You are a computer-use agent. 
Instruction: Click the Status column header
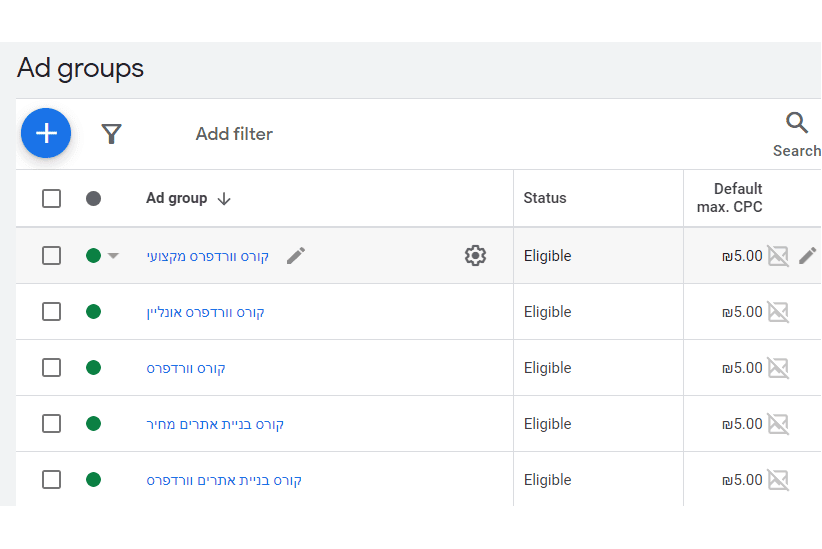click(x=545, y=198)
